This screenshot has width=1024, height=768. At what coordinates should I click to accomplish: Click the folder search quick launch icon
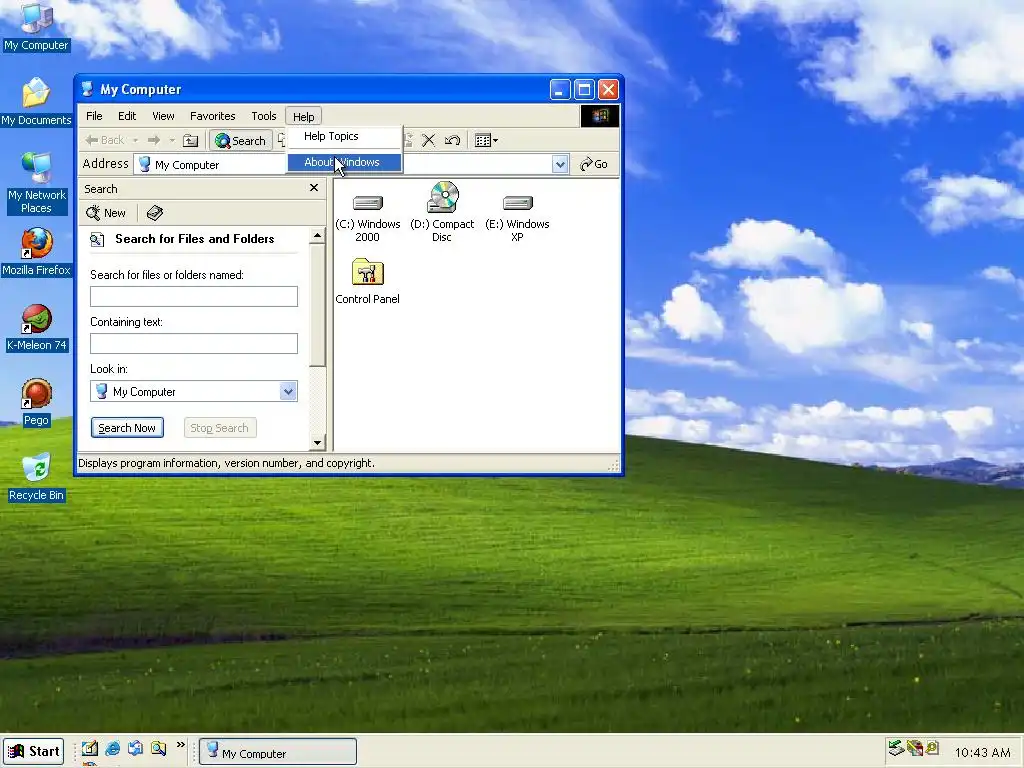coord(159,748)
